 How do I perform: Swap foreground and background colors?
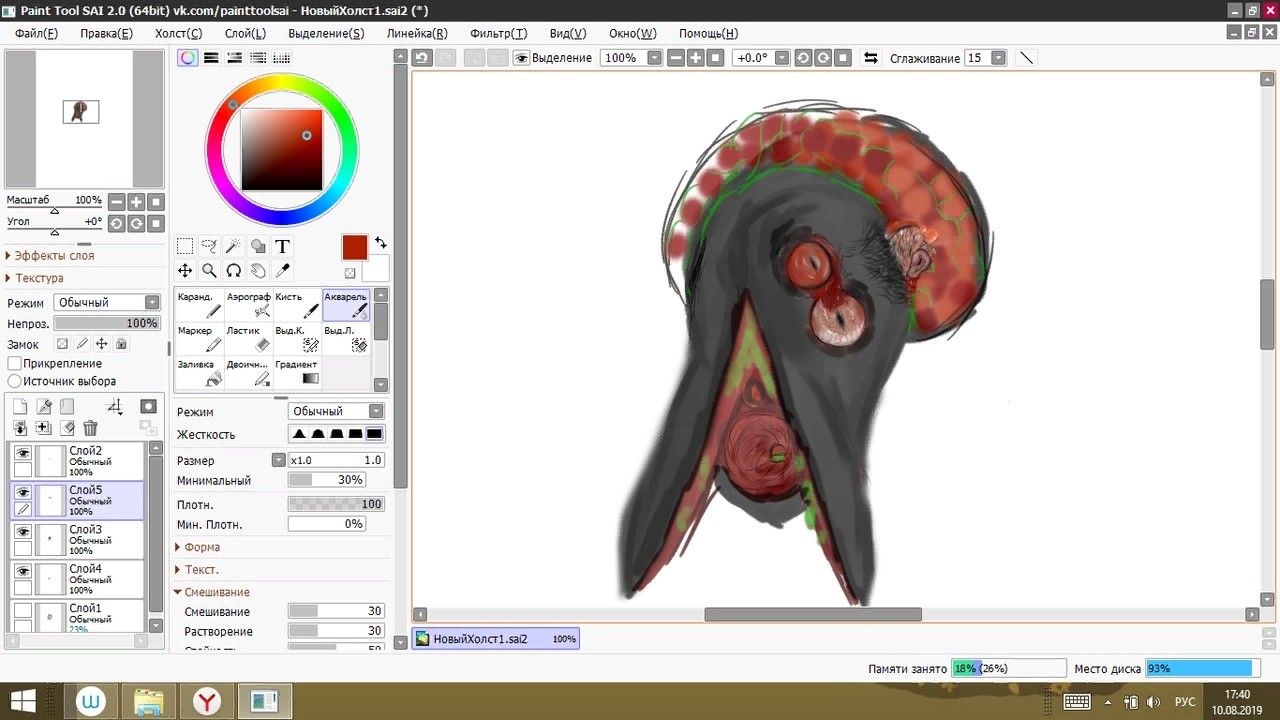click(380, 243)
